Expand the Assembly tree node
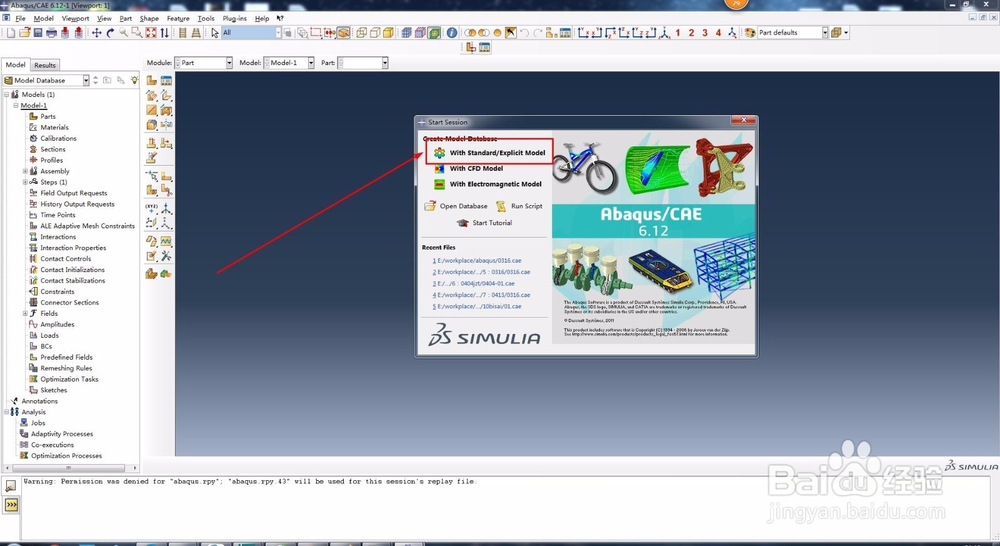This screenshot has width=1000, height=546. point(25,171)
